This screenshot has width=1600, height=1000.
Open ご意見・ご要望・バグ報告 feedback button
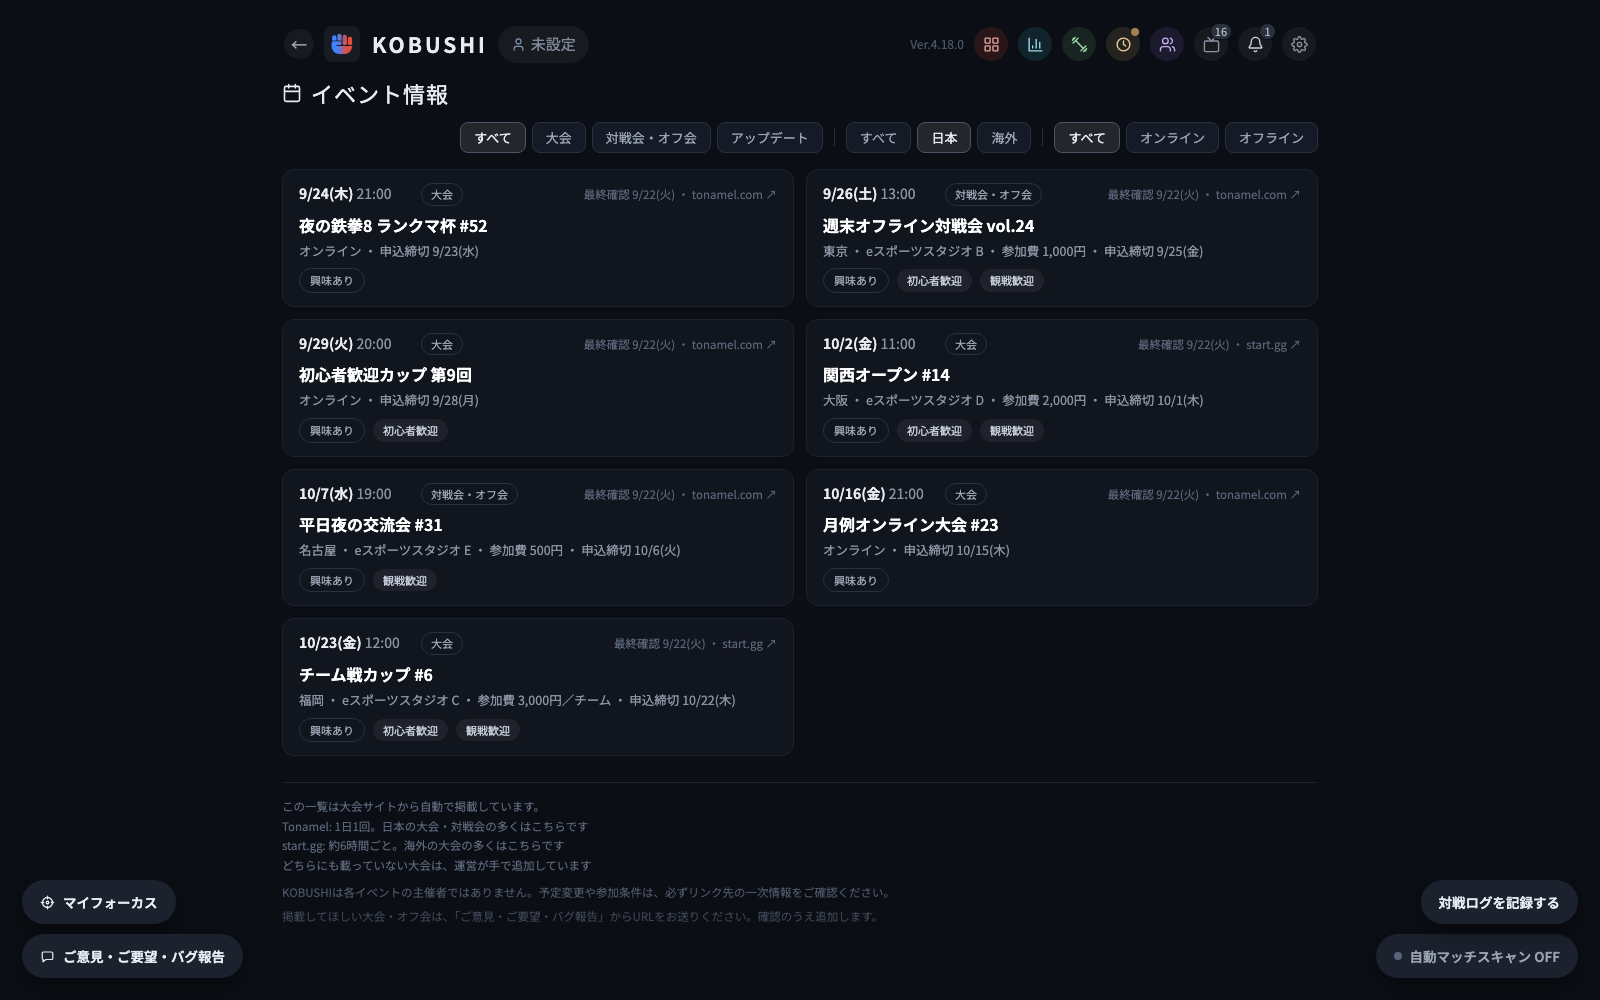[x=132, y=957]
